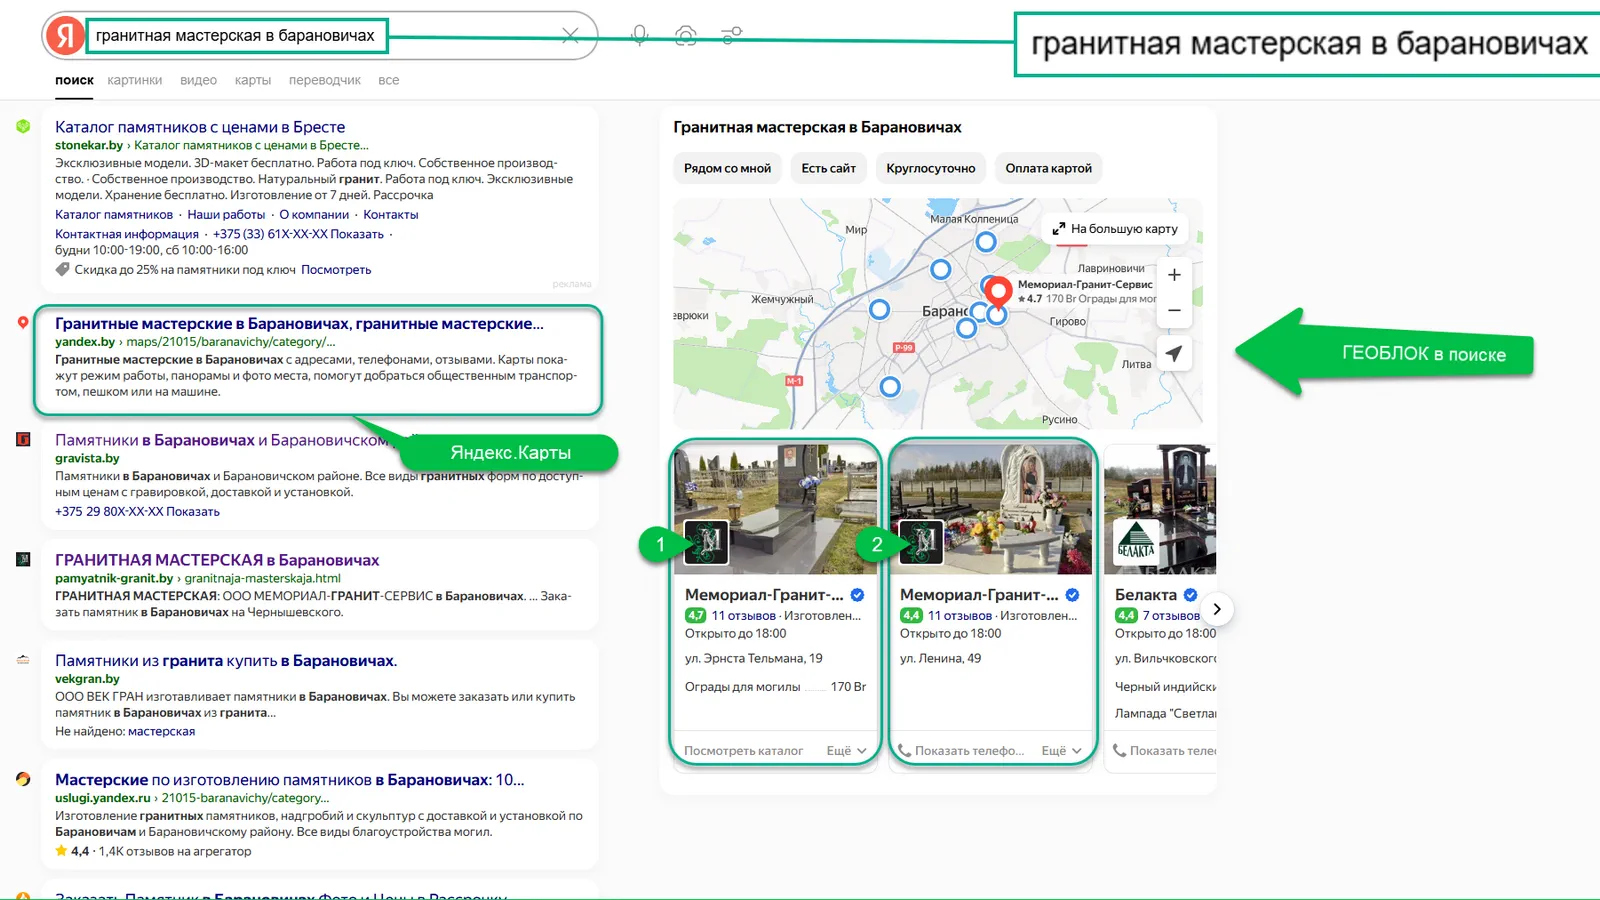Zoom in on the map
Screen dimensions: 1600x900
(1174, 275)
